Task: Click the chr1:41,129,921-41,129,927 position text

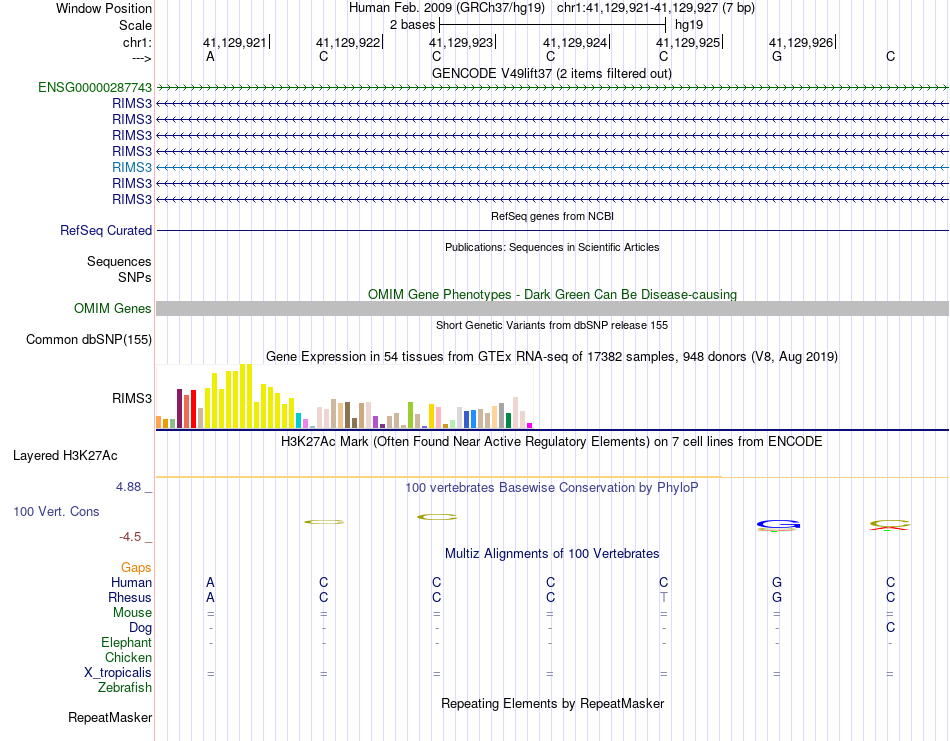Action: tap(656, 8)
